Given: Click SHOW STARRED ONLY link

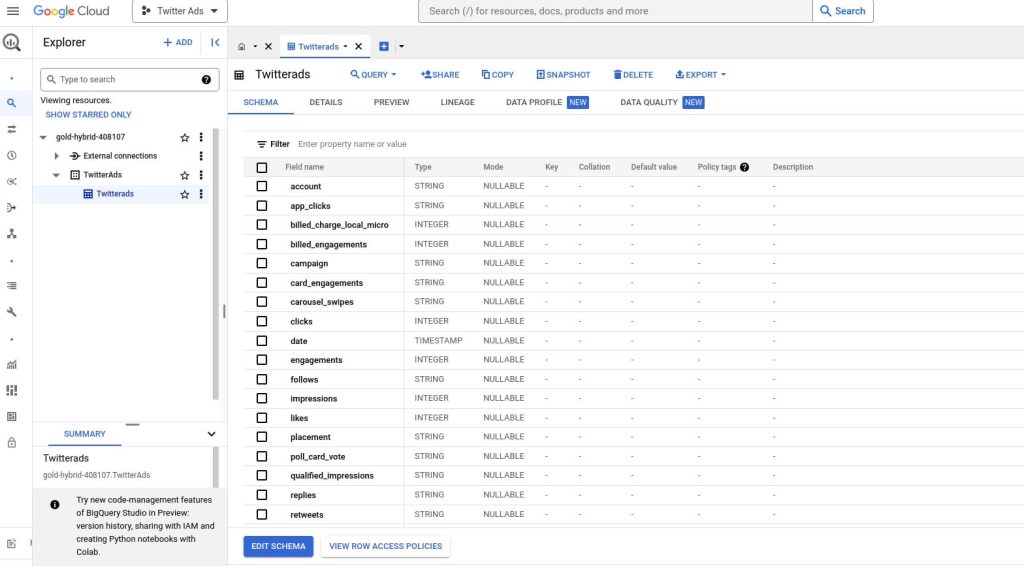Looking at the screenshot, I should pos(88,115).
